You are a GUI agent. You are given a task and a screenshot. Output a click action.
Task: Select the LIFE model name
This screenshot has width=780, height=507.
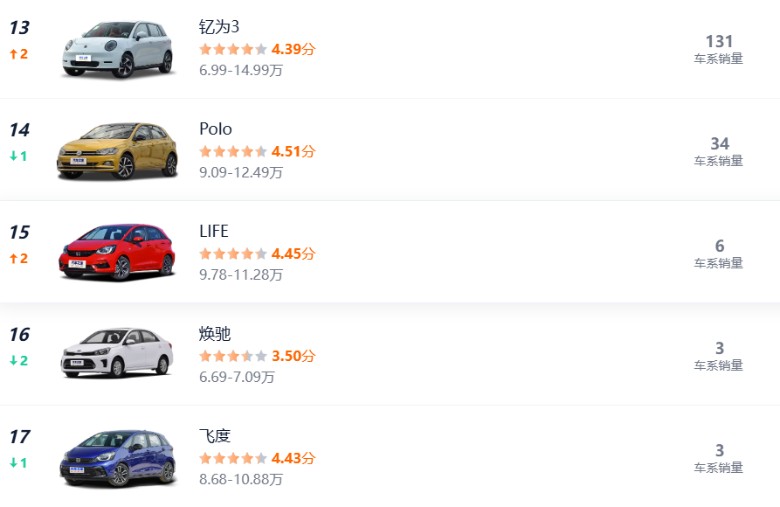pos(214,231)
